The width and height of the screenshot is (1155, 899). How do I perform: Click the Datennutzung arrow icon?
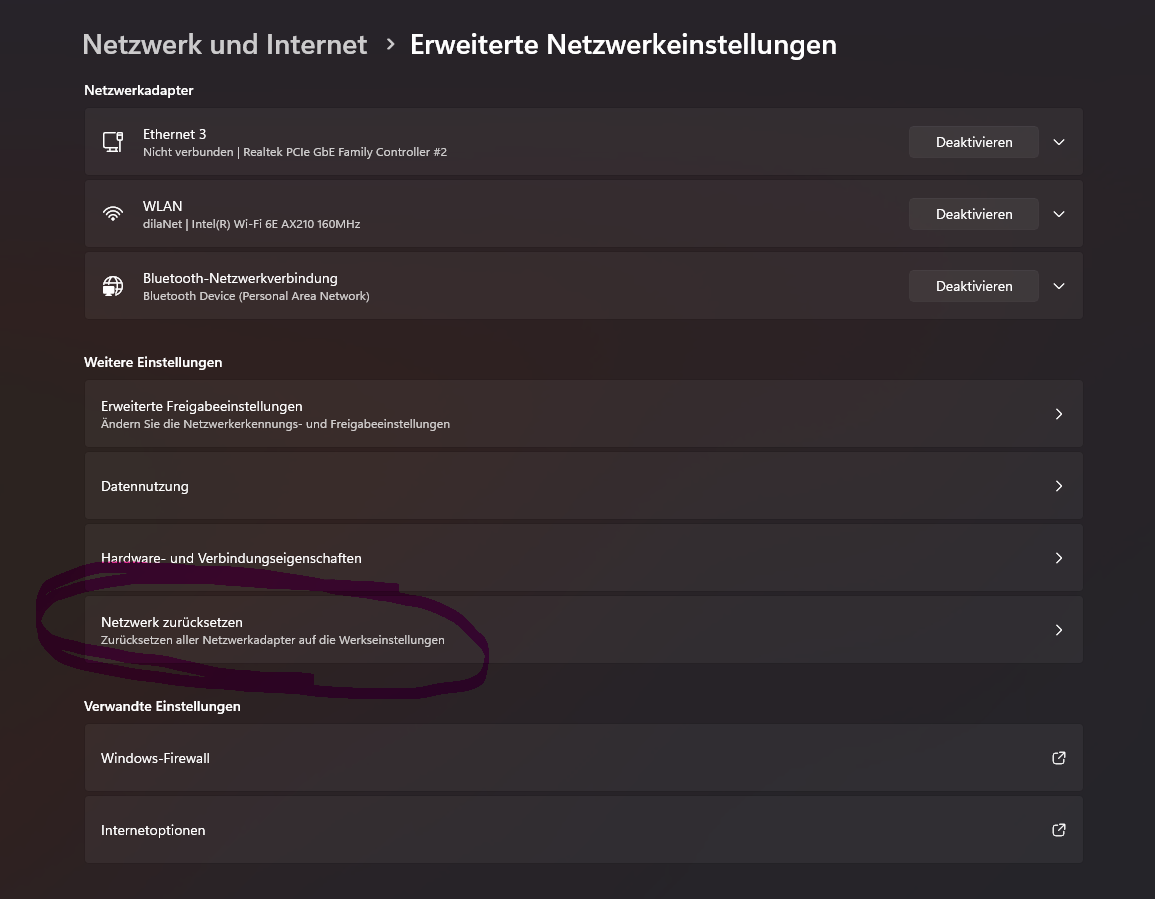(1059, 486)
